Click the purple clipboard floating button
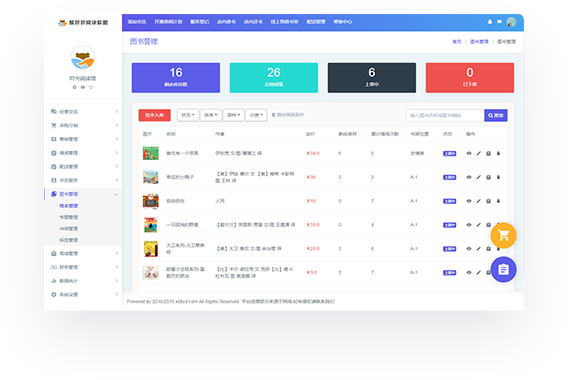Viewport: 568px width, 380px height. [x=503, y=270]
